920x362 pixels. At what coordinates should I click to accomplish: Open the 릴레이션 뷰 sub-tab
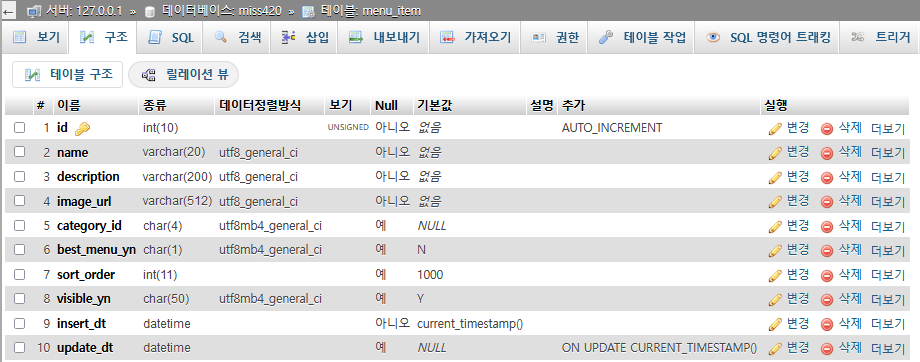184,75
